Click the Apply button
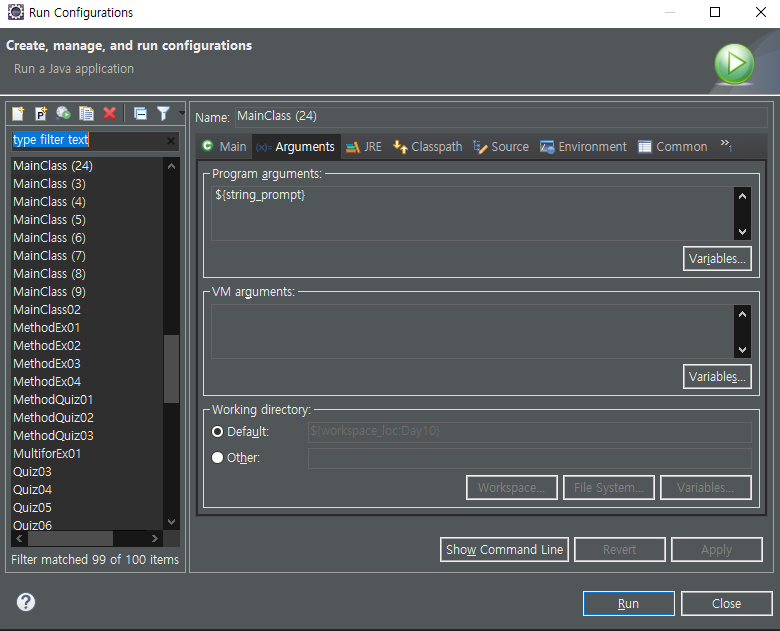This screenshot has height=631, width=780. tap(717, 549)
